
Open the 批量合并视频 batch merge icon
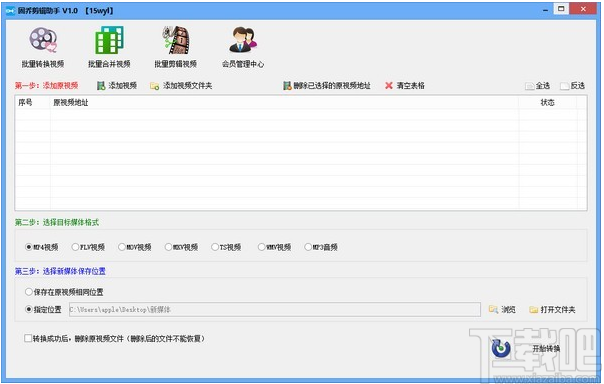109,40
